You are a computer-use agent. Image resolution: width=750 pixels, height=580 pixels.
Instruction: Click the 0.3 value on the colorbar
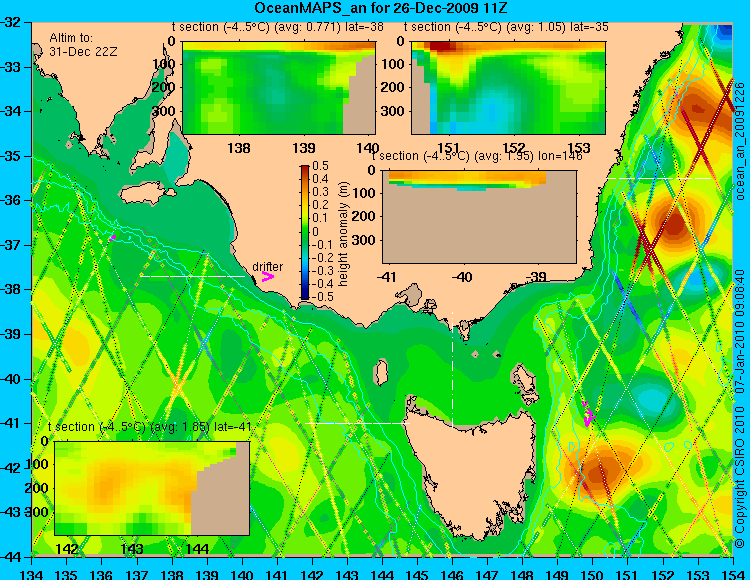[320, 192]
